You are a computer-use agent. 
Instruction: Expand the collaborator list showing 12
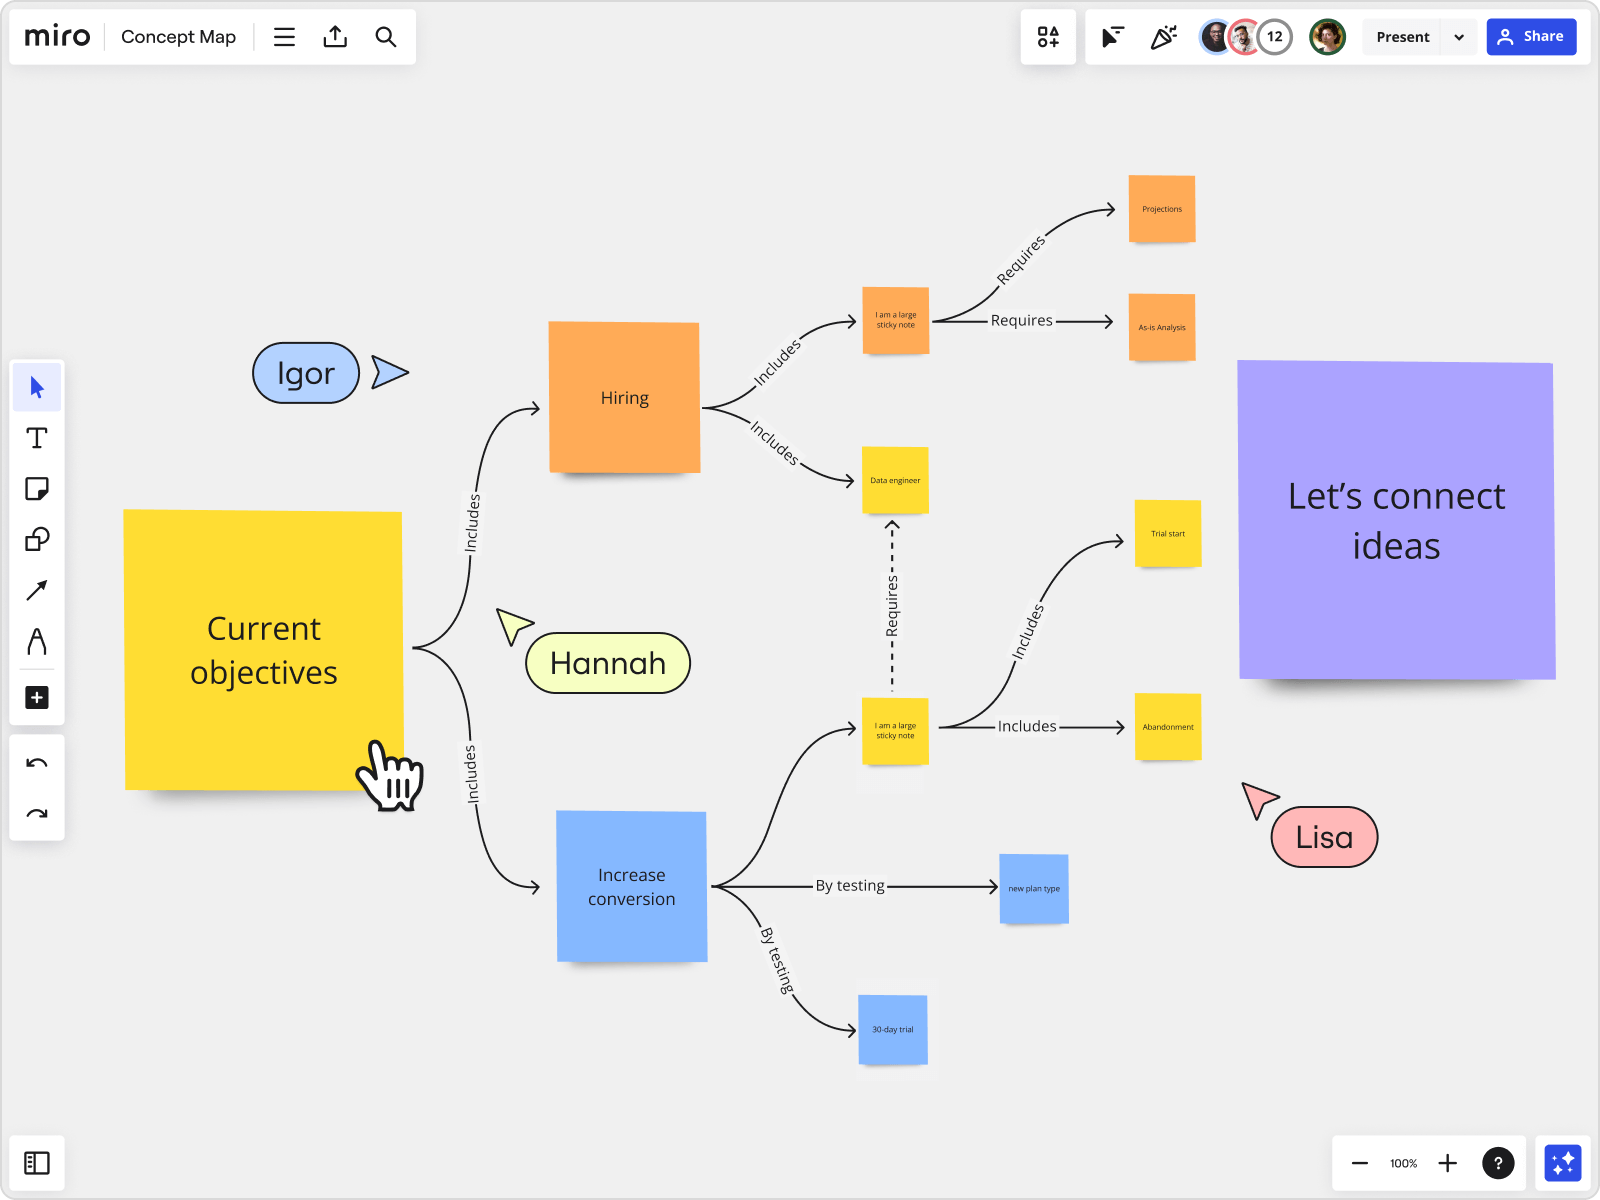[1274, 36]
